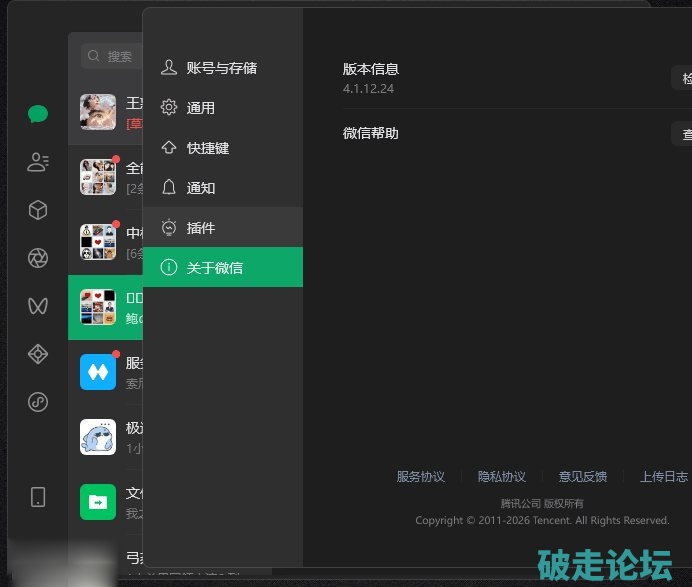Click the bell icon beside 通知

pos(169,187)
